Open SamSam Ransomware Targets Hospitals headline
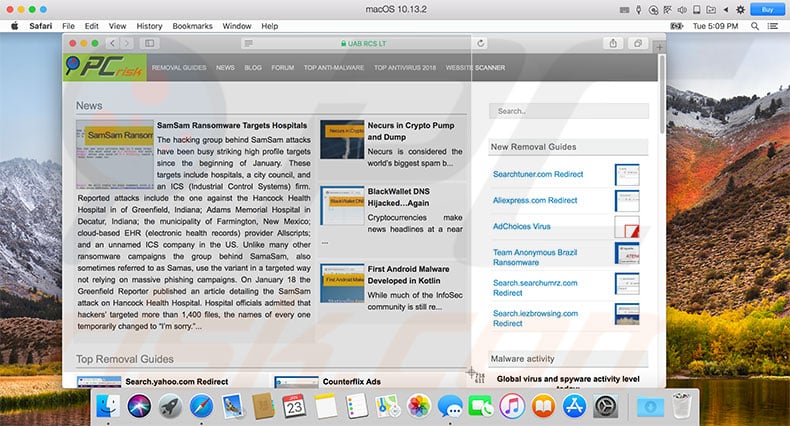 (x=232, y=125)
